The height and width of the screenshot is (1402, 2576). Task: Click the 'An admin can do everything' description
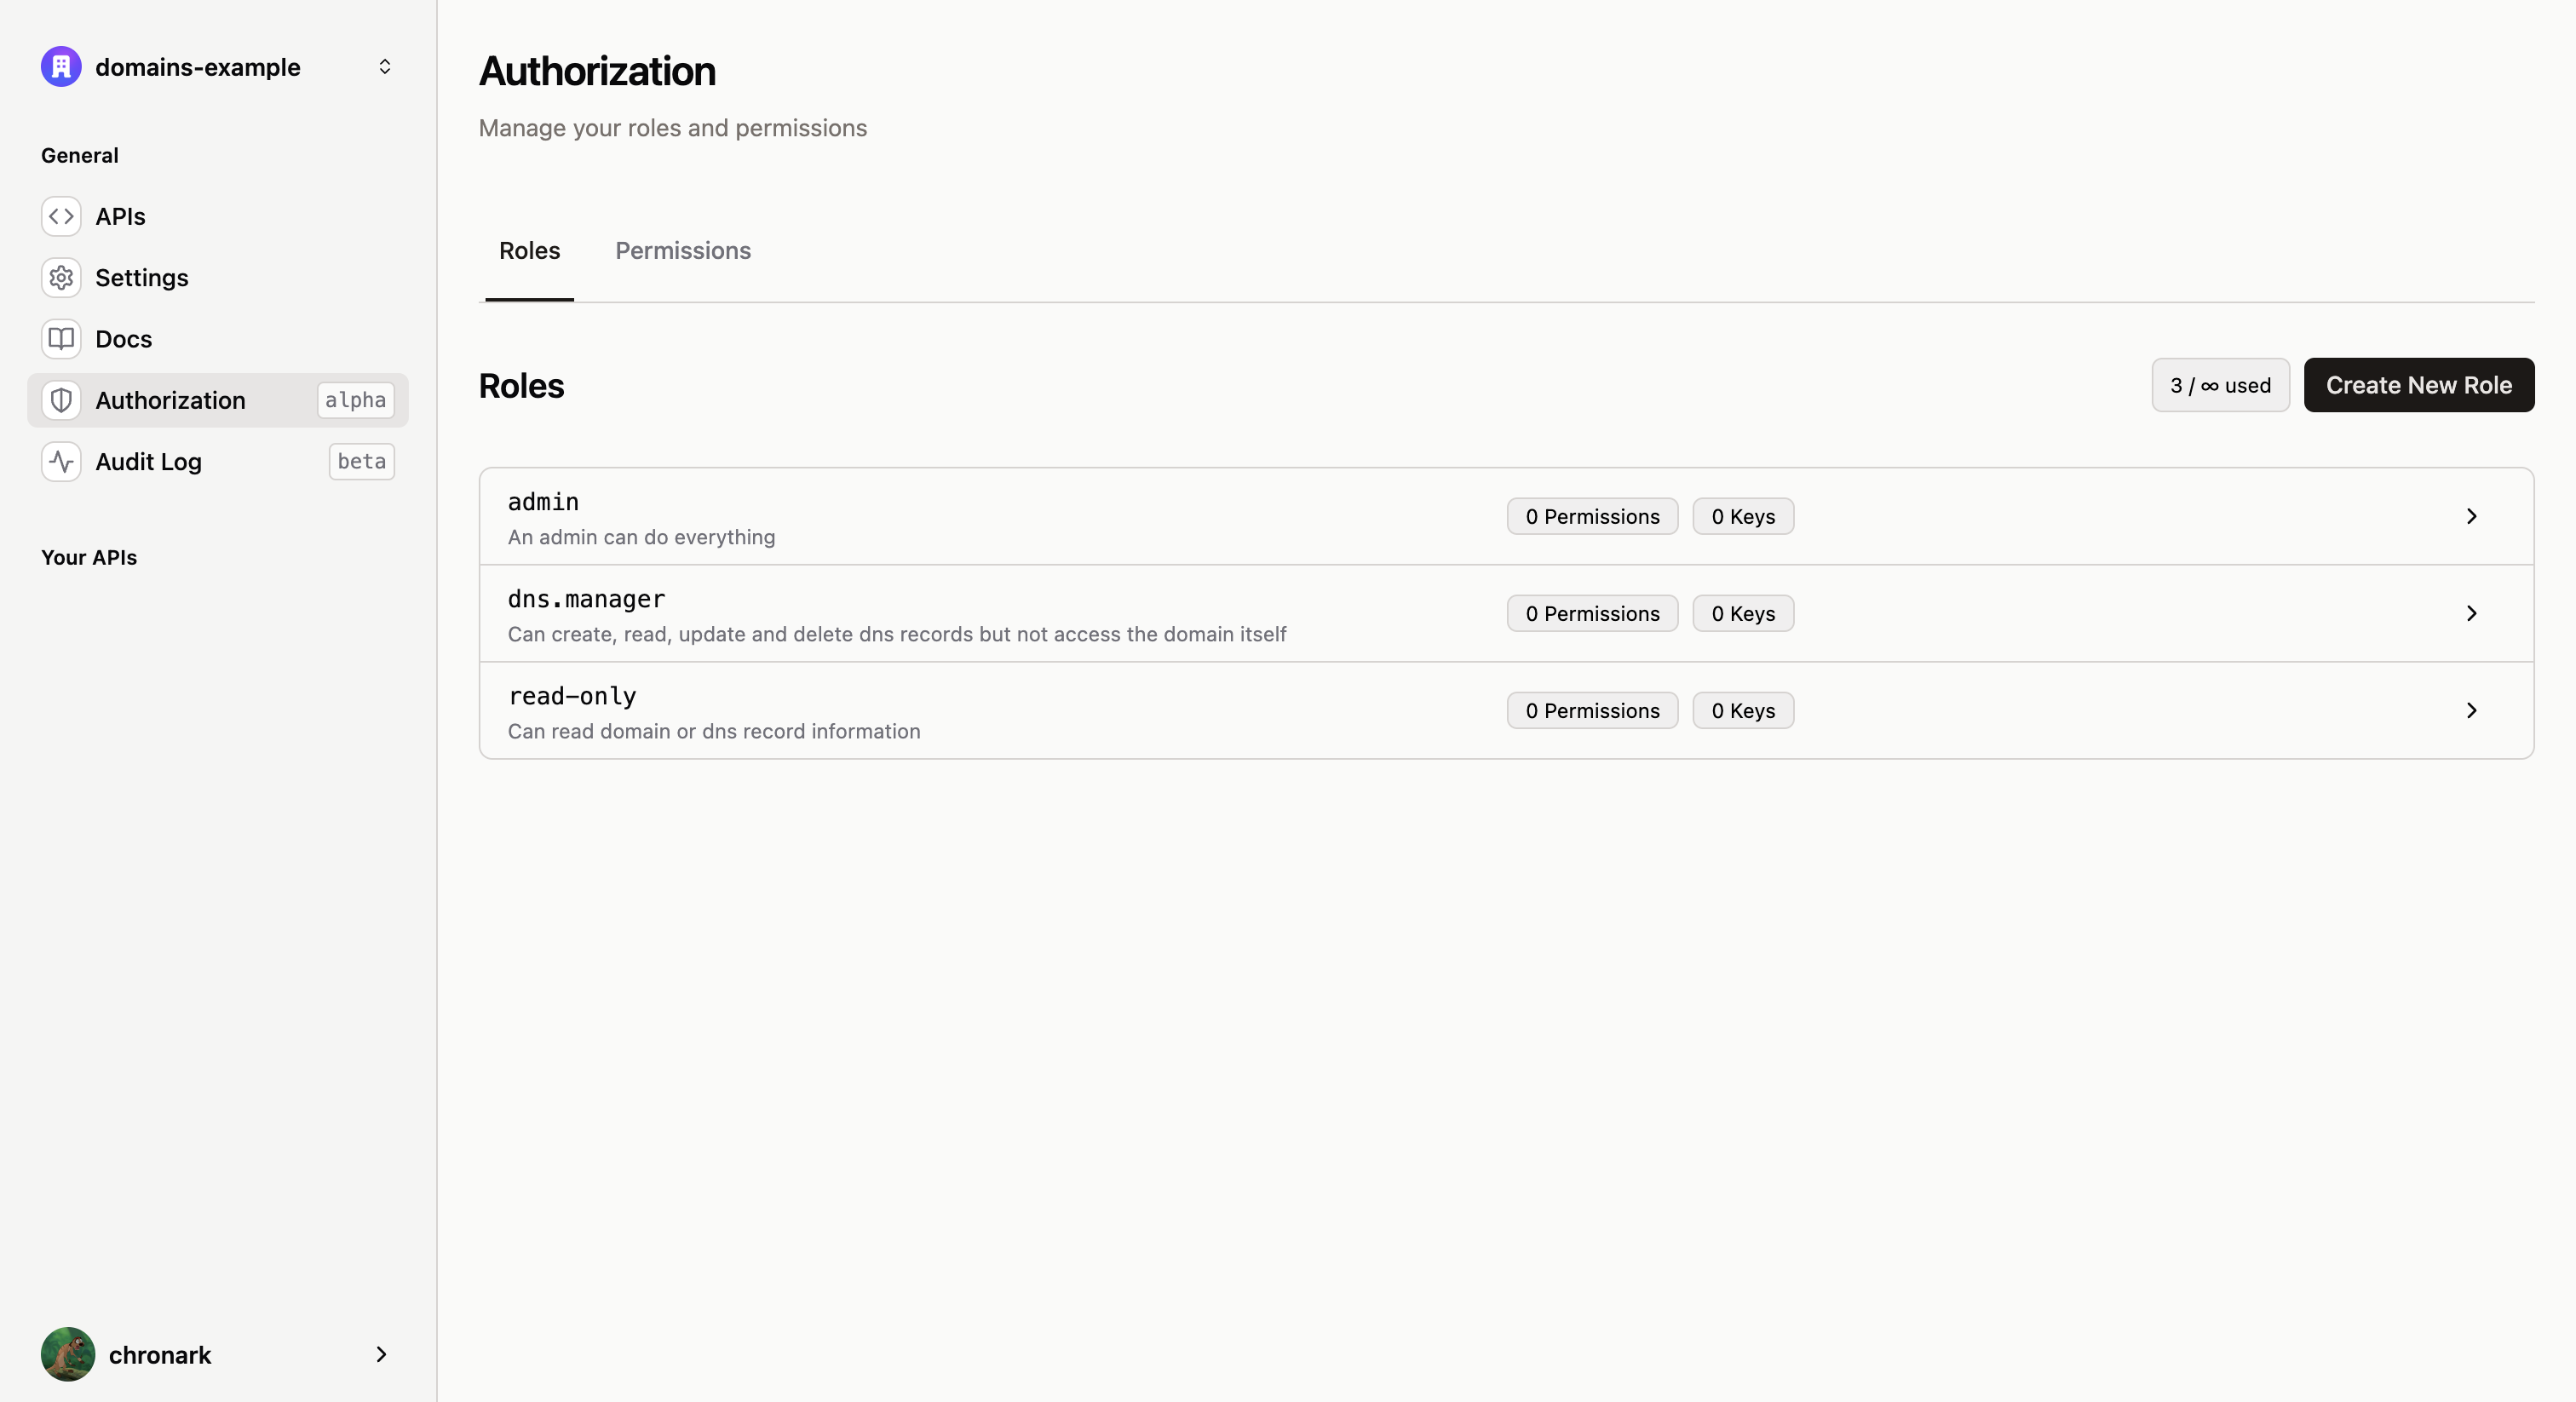641,537
